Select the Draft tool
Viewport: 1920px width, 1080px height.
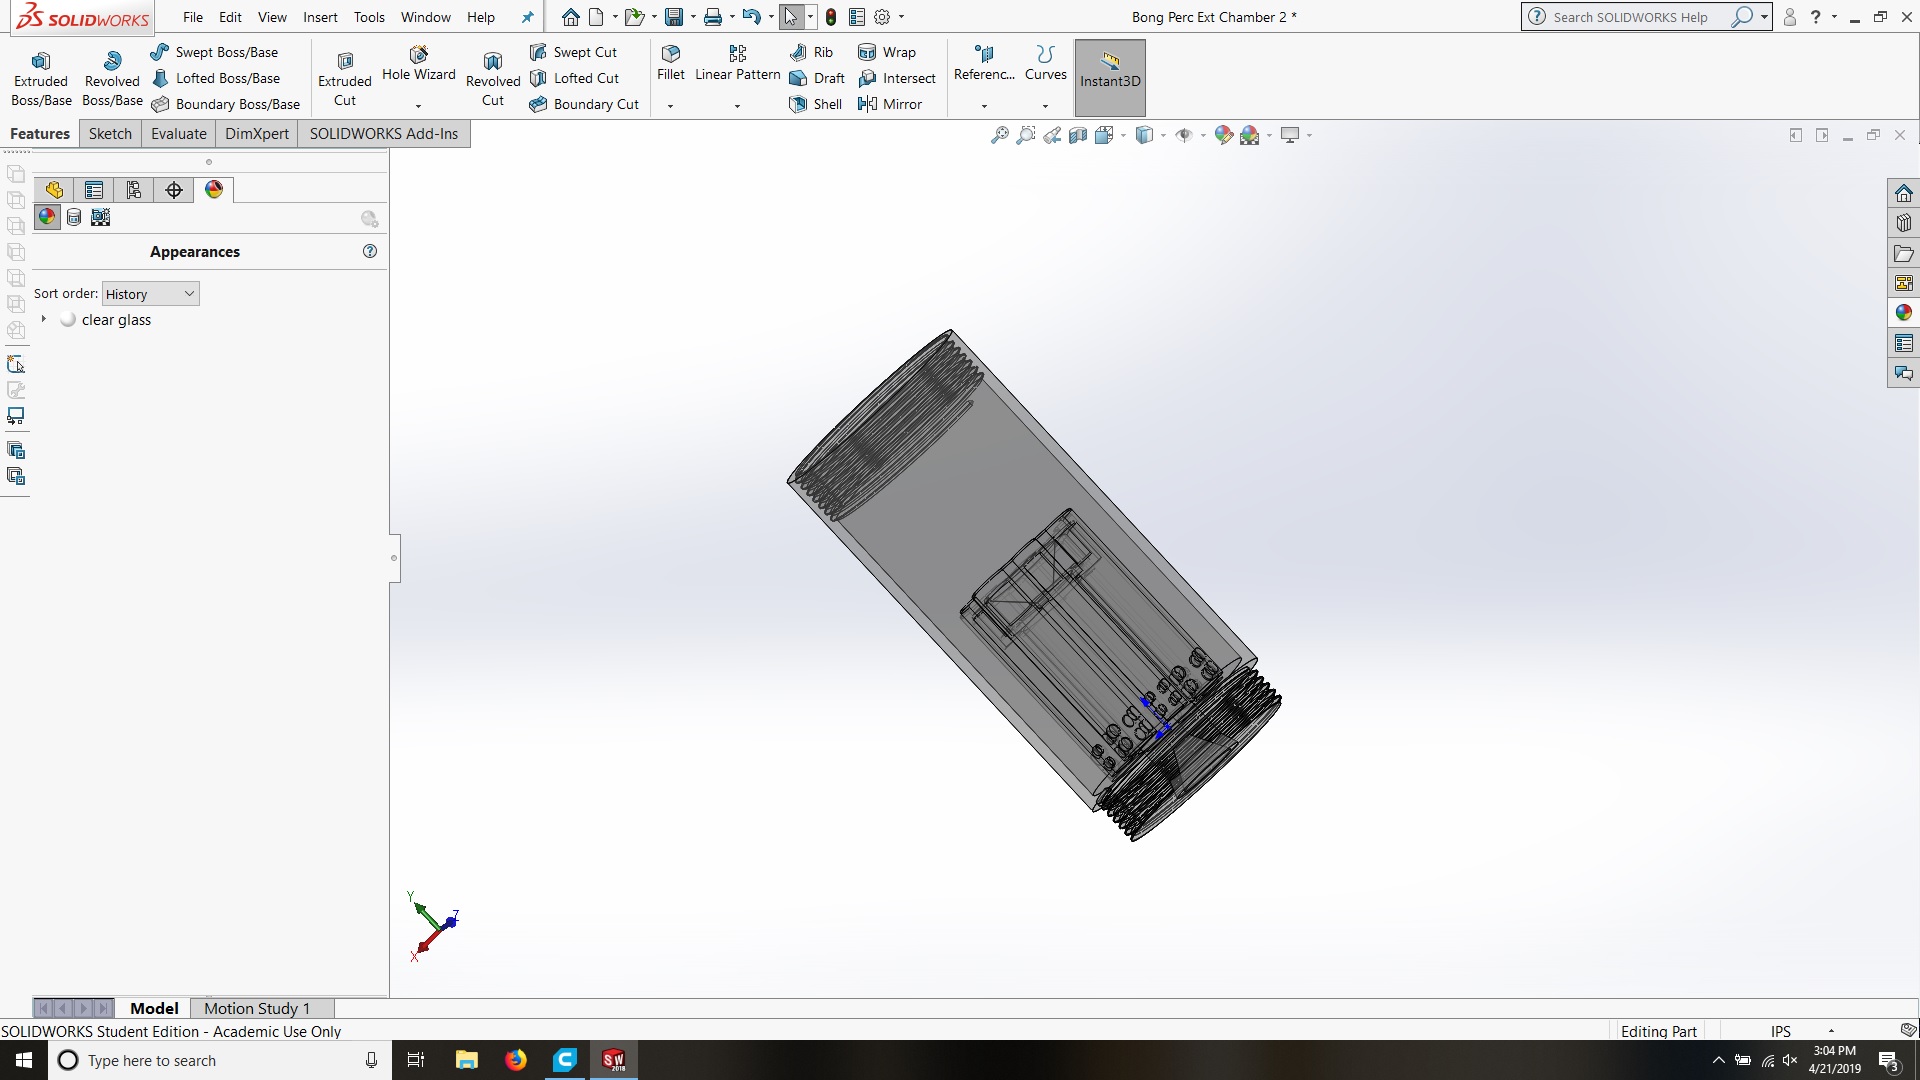click(817, 78)
